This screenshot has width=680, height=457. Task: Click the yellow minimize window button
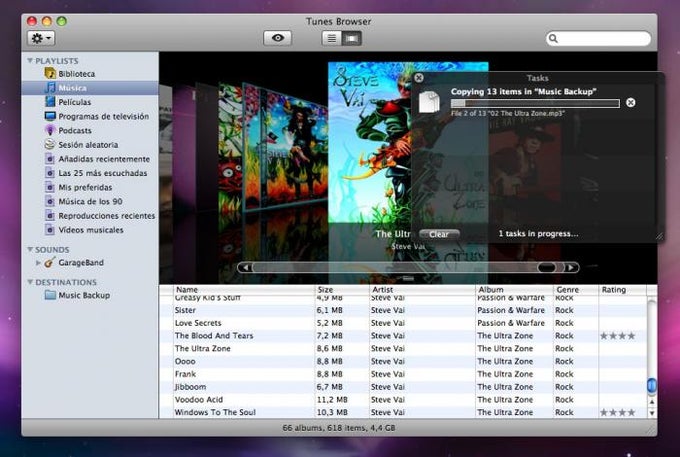tap(46, 21)
